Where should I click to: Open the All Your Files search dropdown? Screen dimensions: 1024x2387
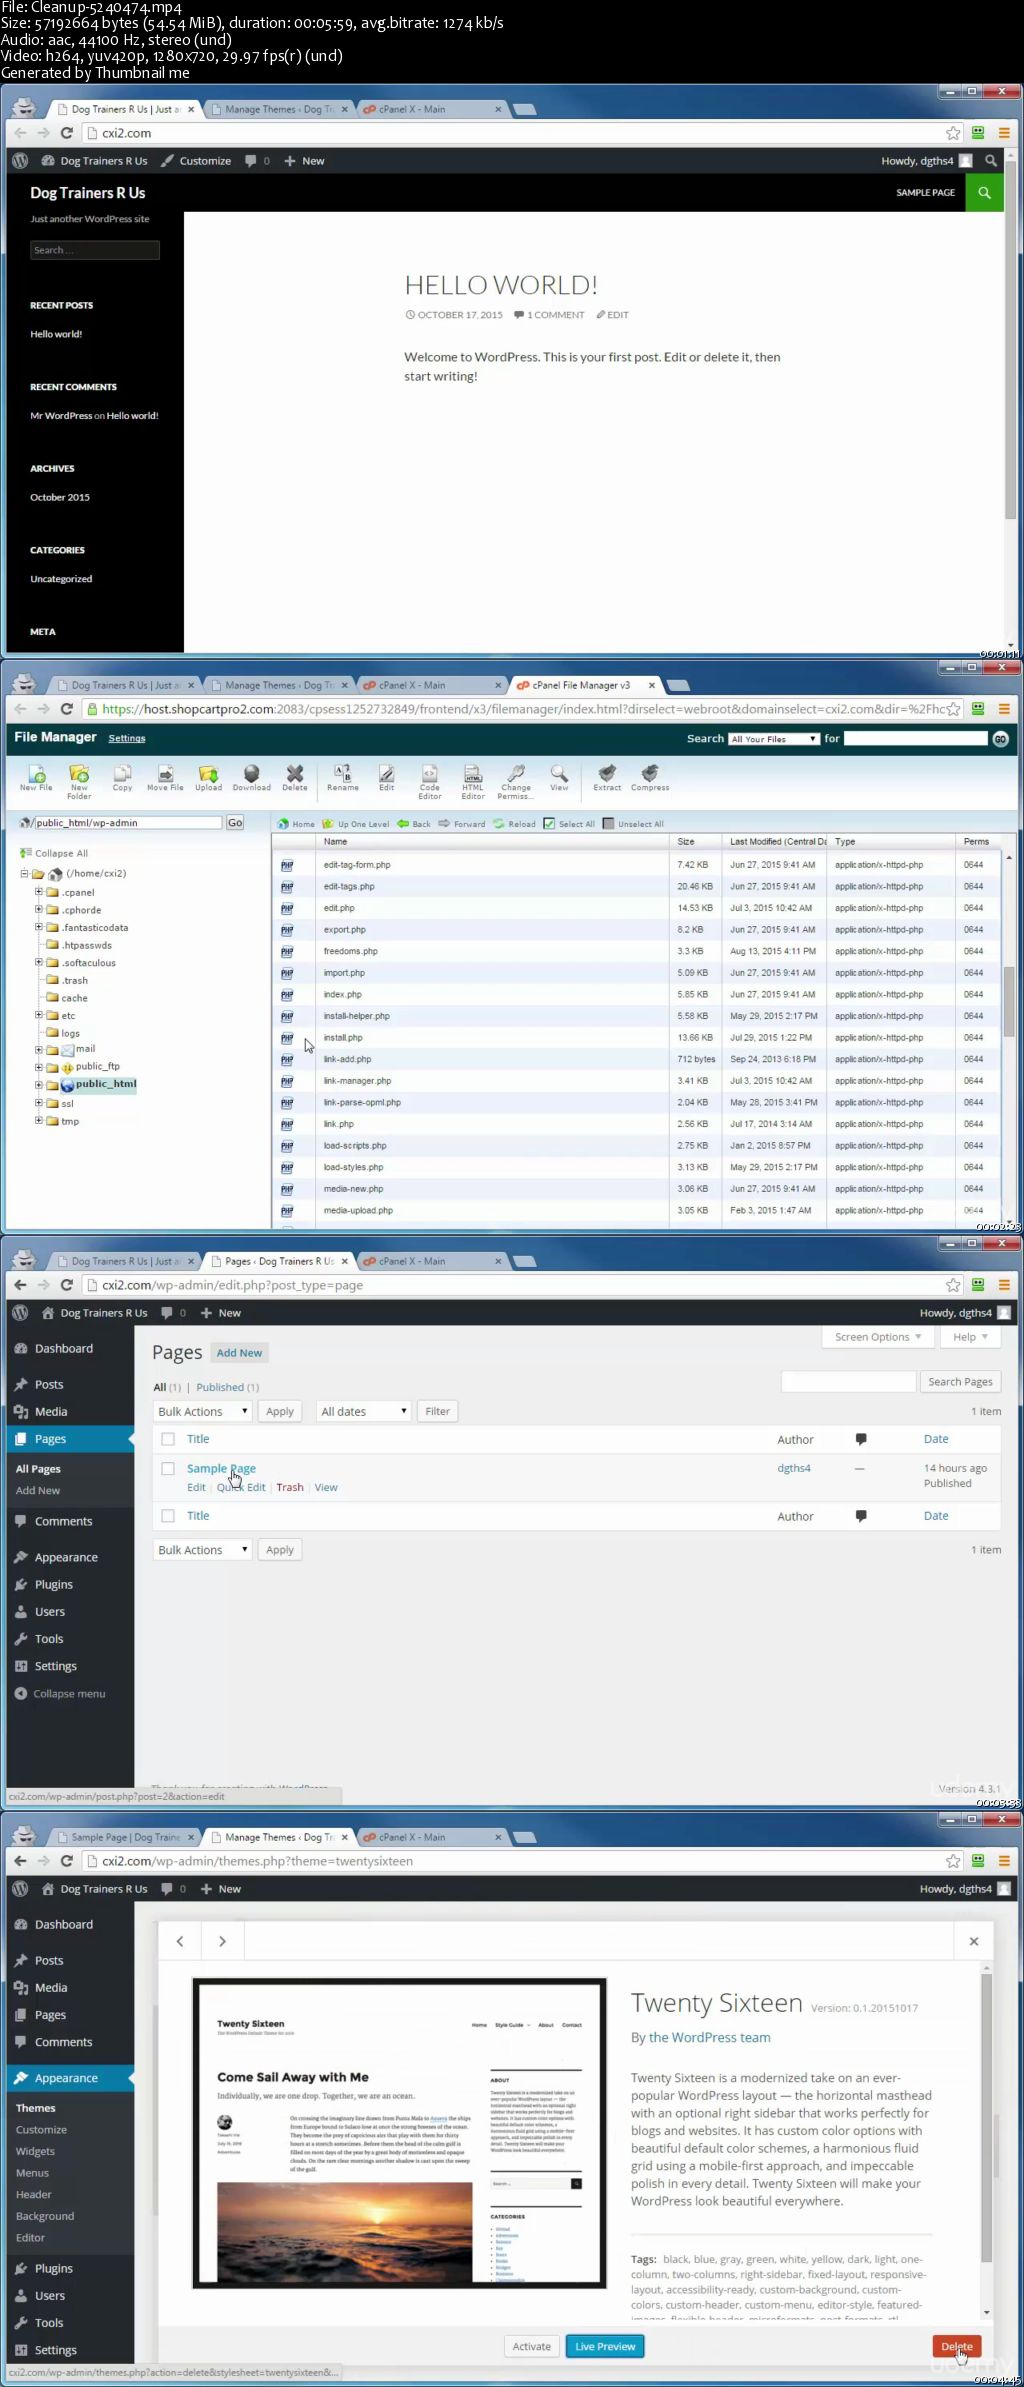coord(773,739)
